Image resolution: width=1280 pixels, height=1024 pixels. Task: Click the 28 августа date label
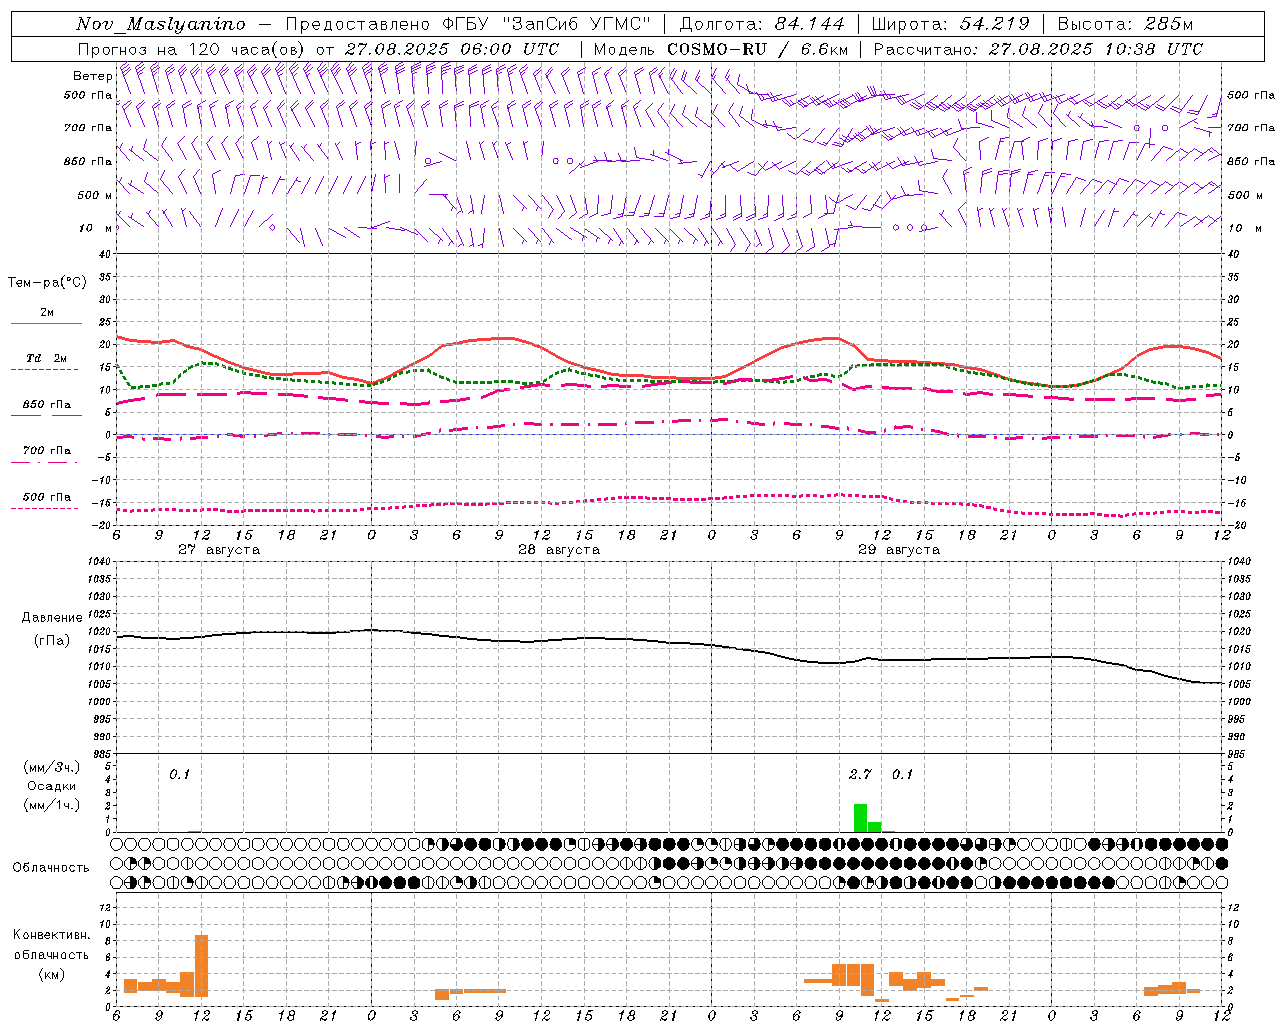click(559, 550)
